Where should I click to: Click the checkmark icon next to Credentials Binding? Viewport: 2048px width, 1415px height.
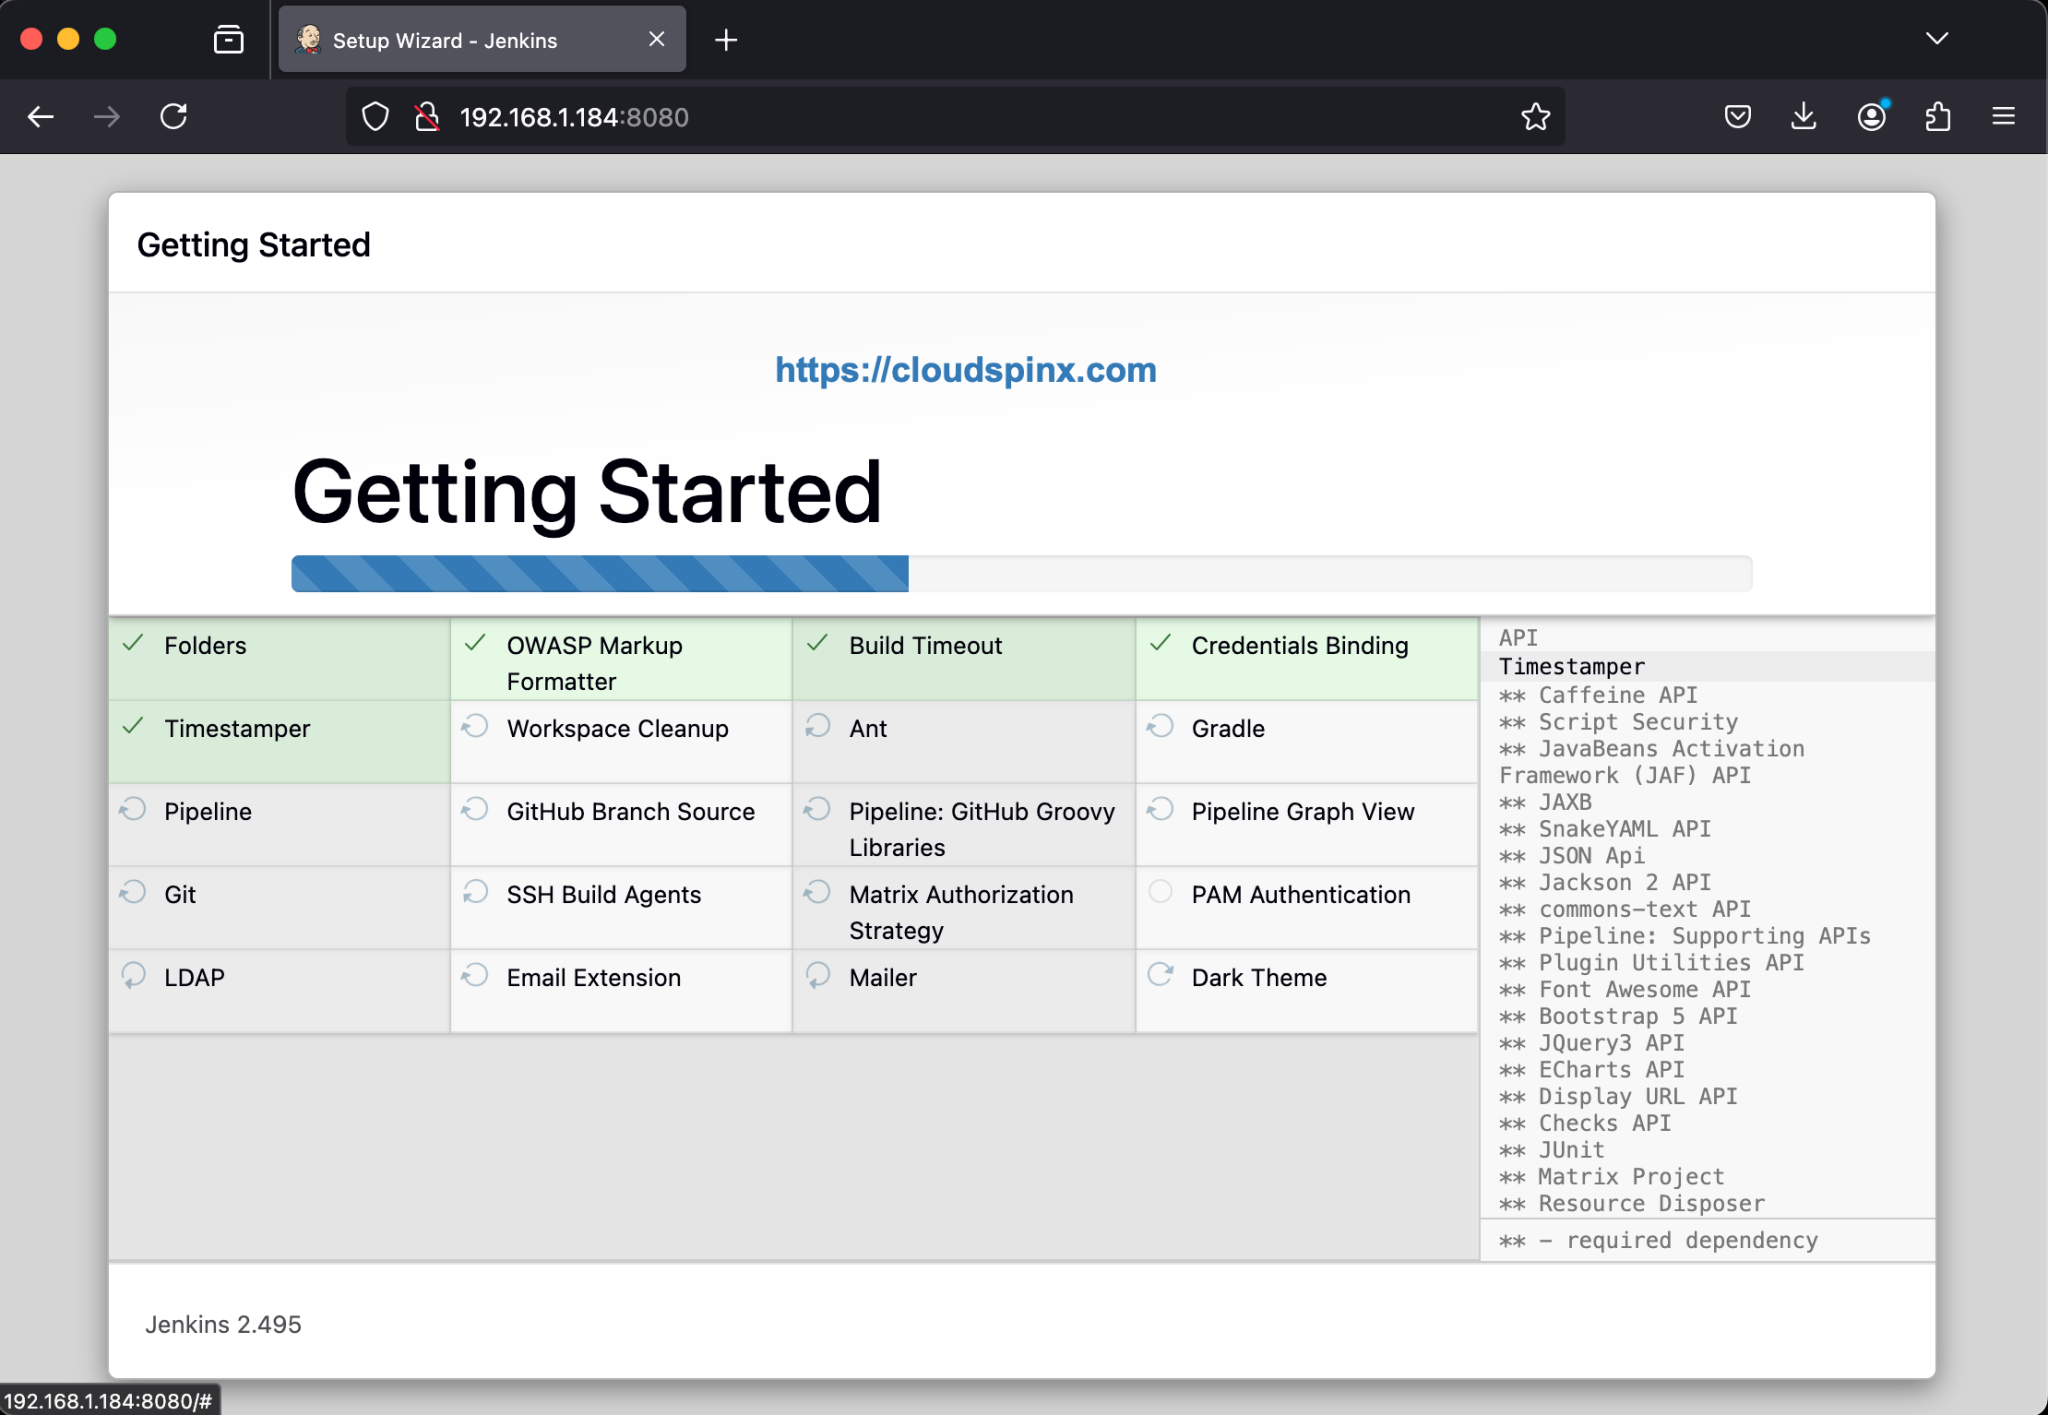1161,644
